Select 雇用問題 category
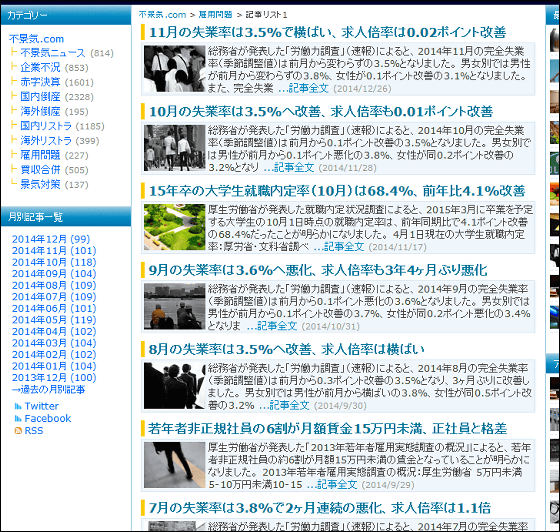This screenshot has height=532, width=560. click(40, 155)
